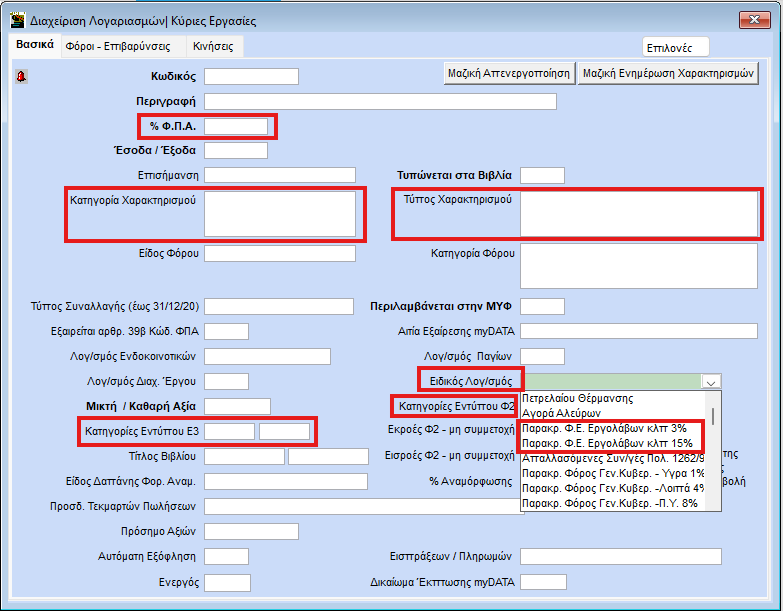Go to the Βασικά tab
Screen dimensions: 783x611
click(x=34, y=46)
